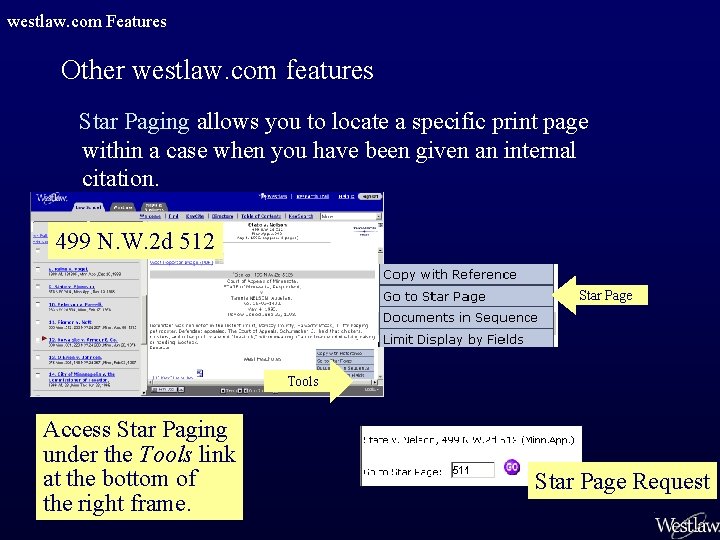
Task: Check the box beside result number 11
Action: tap(38, 322)
